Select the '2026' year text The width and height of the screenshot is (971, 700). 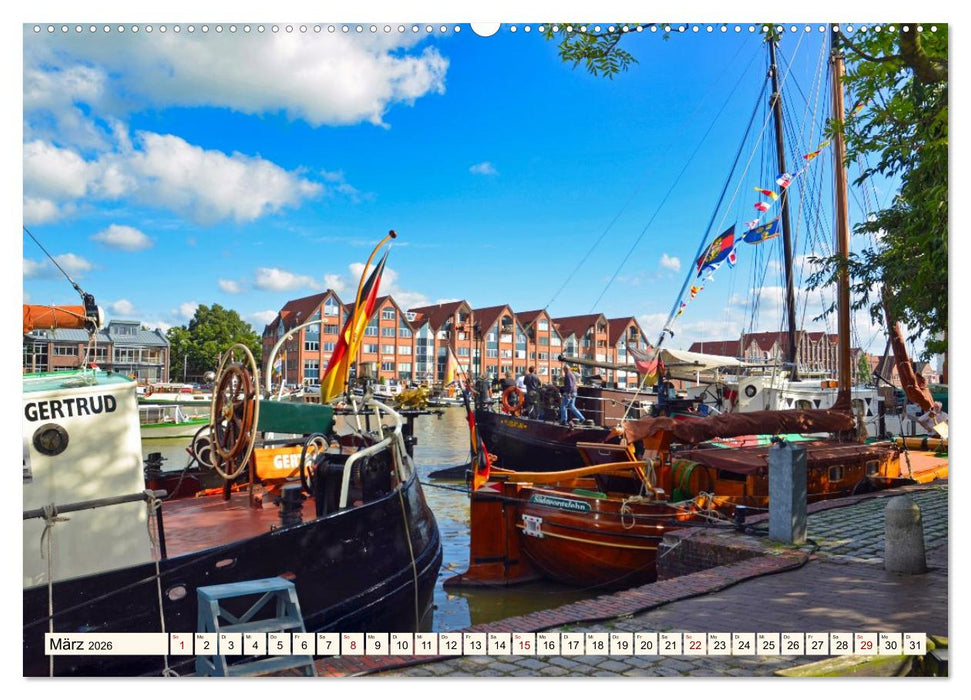[98, 646]
